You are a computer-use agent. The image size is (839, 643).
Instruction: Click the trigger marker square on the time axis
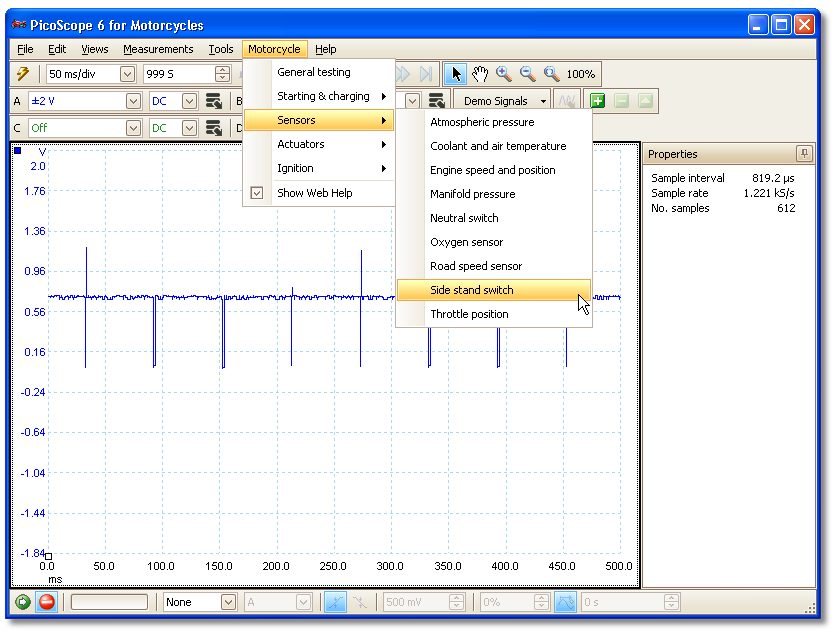pyautogui.click(x=48, y=557)
